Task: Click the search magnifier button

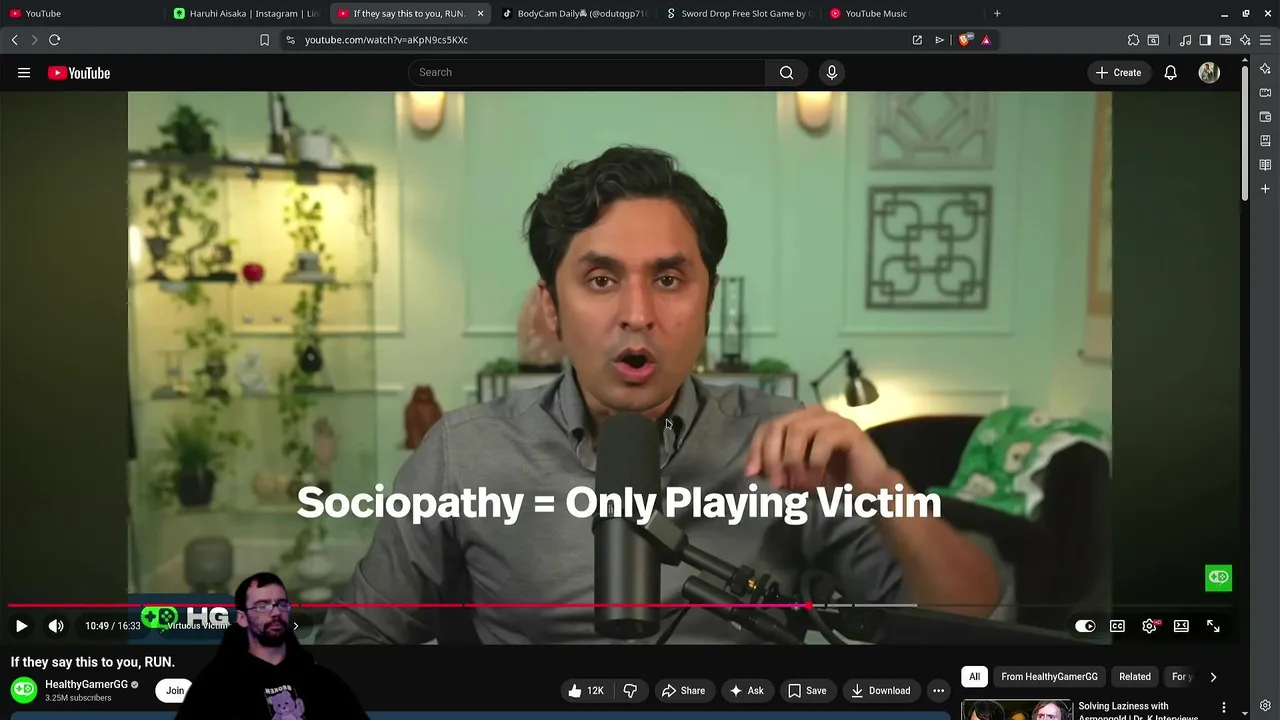Action: point(787,72)
